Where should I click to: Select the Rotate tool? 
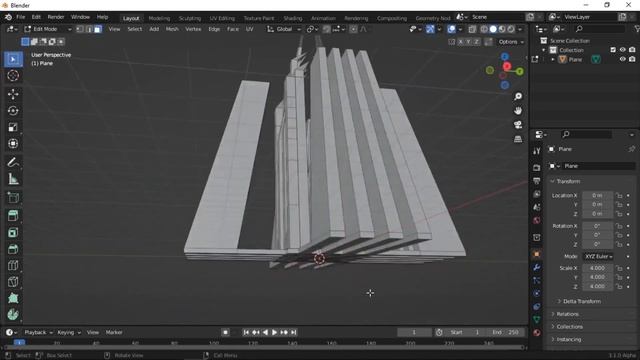coord(13,111)
